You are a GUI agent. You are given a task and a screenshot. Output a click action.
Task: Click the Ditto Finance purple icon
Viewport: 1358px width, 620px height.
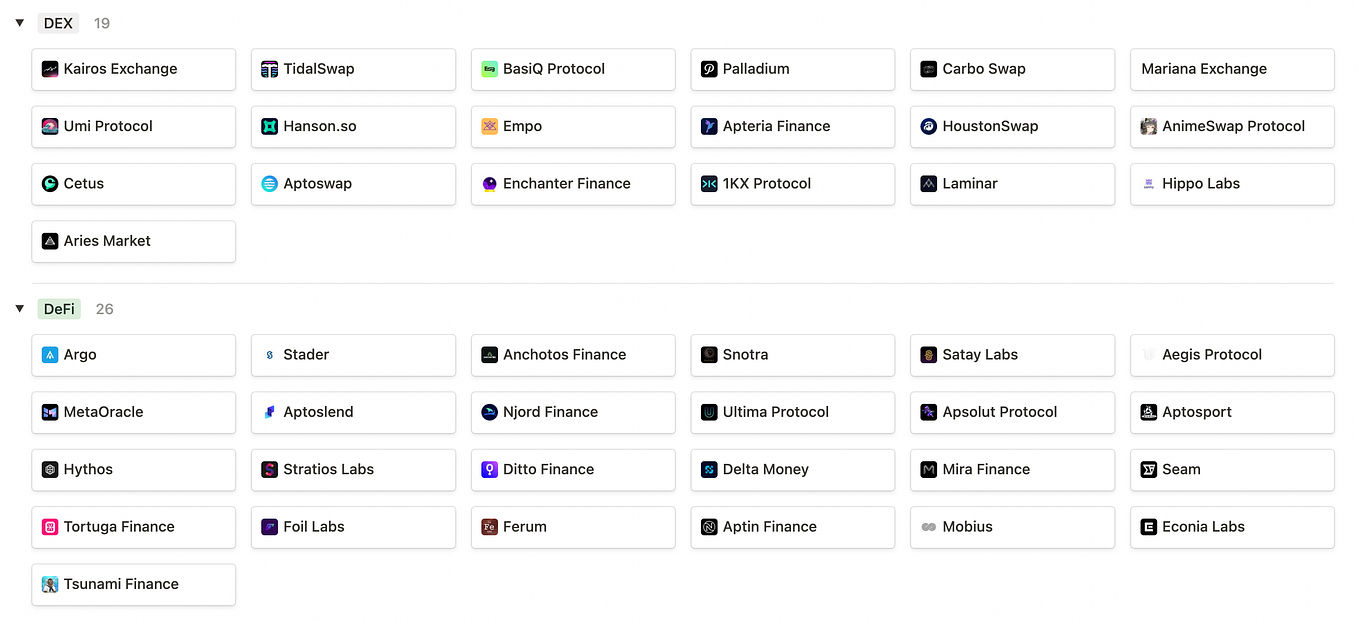[x=490, y=469]
